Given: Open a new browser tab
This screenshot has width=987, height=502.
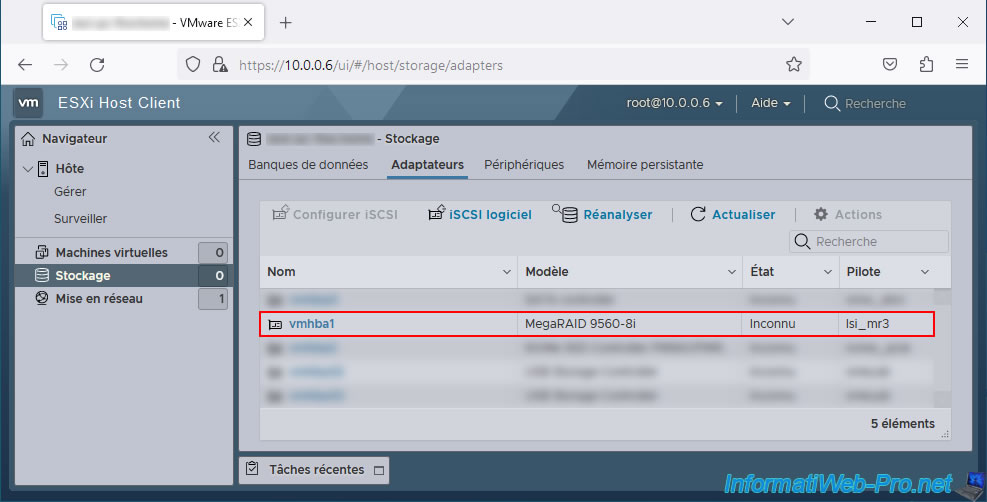Looking at the screenshot, I should click(x=285, y=23).
